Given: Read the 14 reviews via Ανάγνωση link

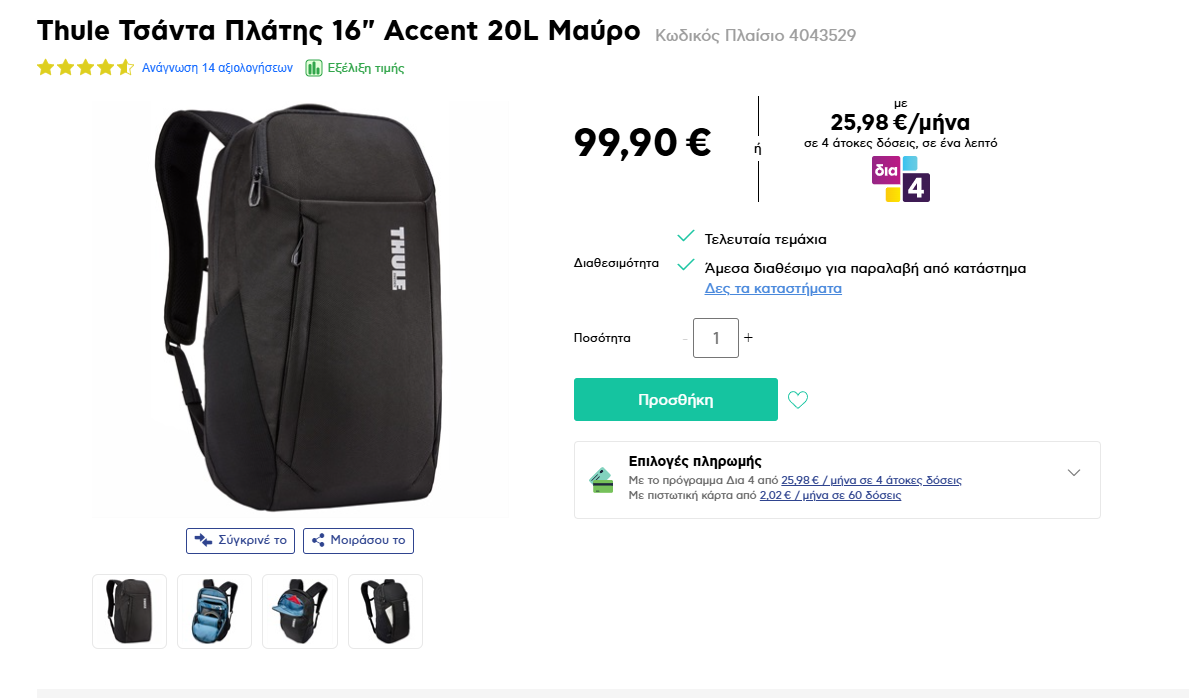Looking at the screenshot, I should click(x=217, y=68).
